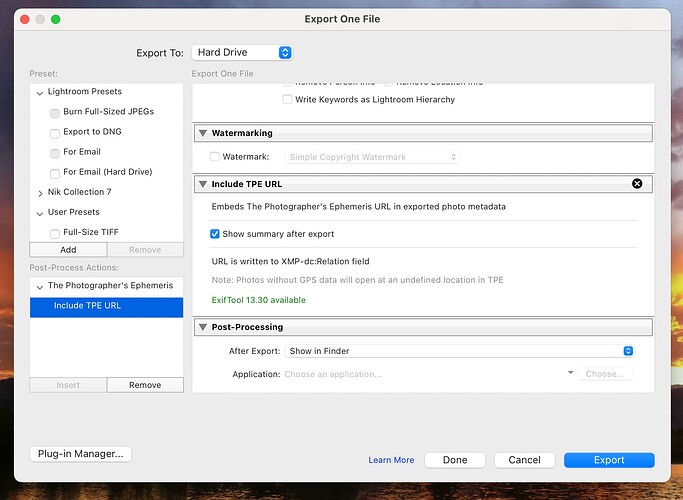Open the Export To Hard Drive dropdown
The image size is (683, 500).
242,53
